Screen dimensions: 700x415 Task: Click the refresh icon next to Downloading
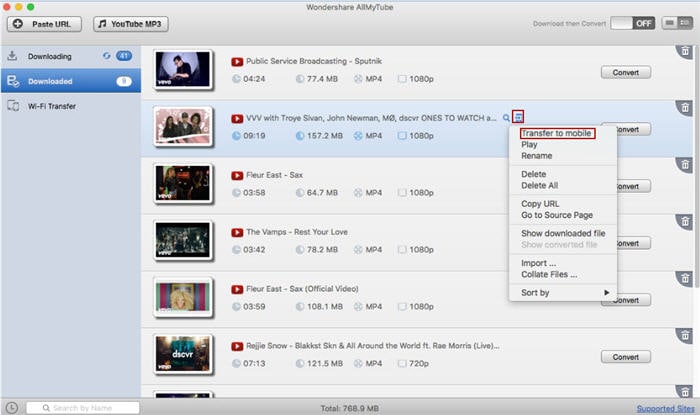pyautogui.click(x=106, y=56)
